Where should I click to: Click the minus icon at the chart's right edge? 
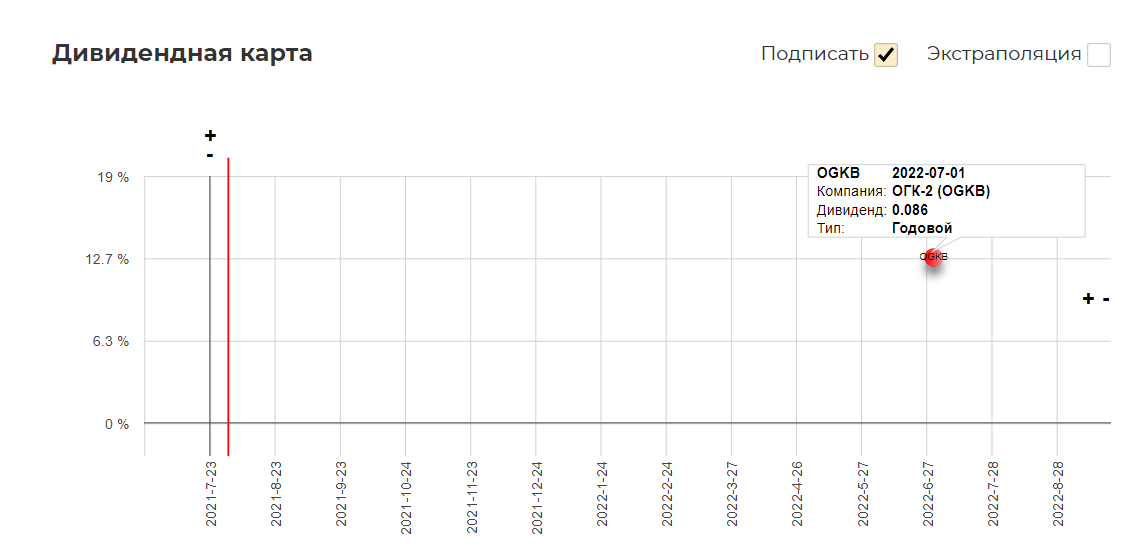(1106, 298)
